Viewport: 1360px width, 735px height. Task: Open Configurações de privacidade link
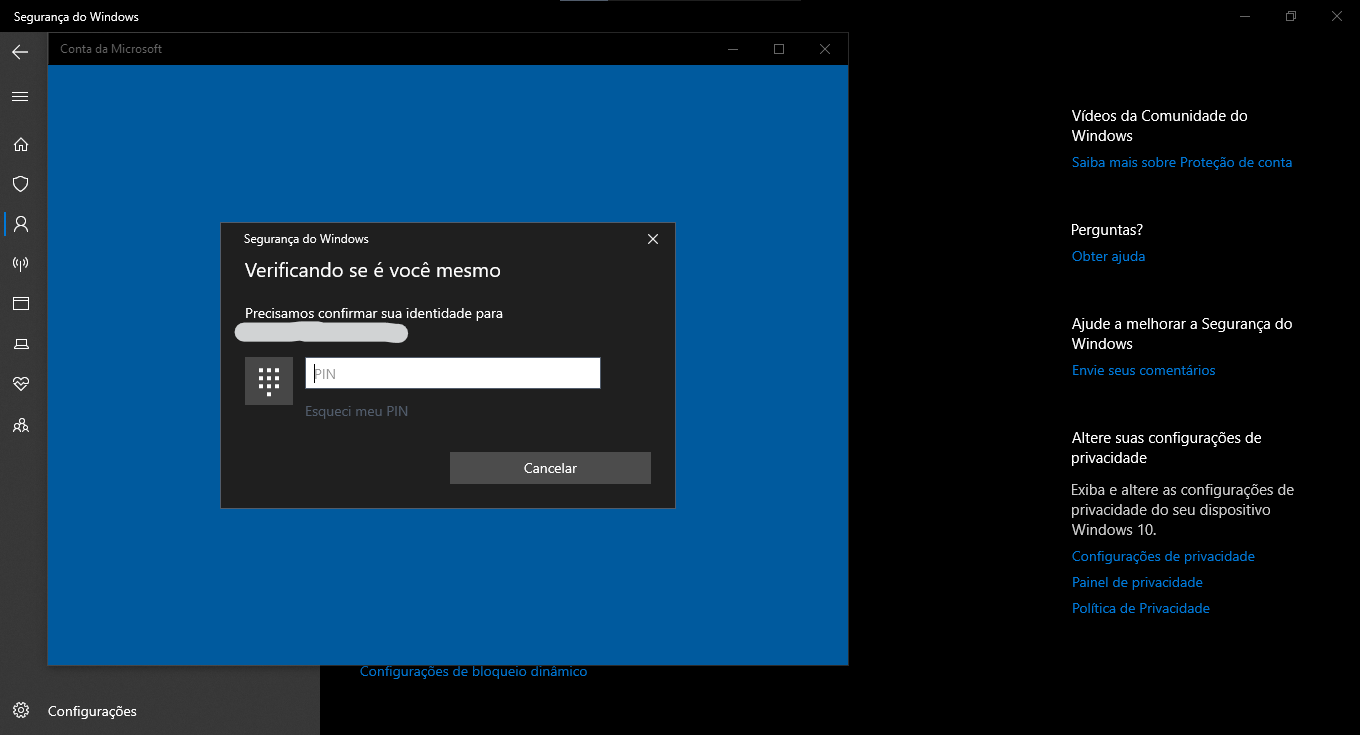pos(1163,556)
